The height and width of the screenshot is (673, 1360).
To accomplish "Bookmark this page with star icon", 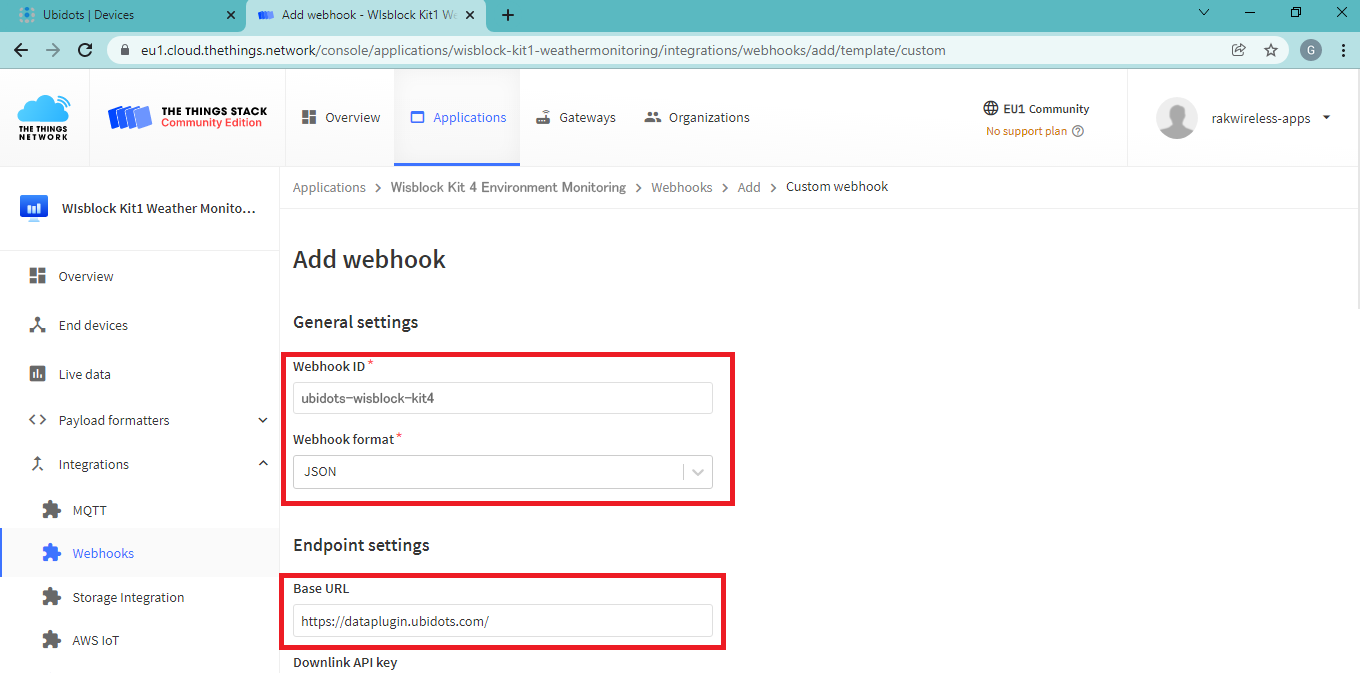I will coord(1271,50).
